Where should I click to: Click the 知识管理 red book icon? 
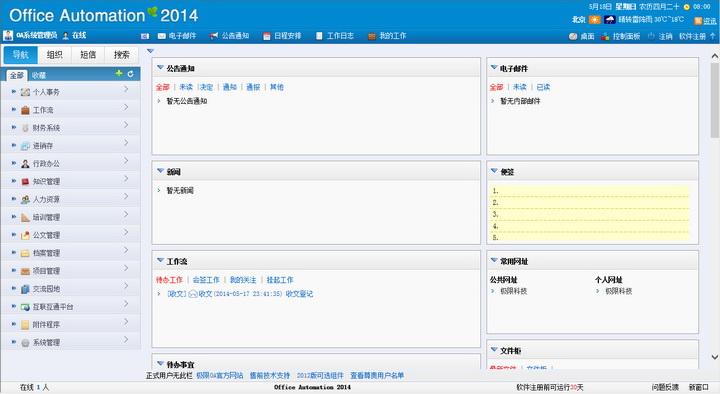tap(25, 181)
